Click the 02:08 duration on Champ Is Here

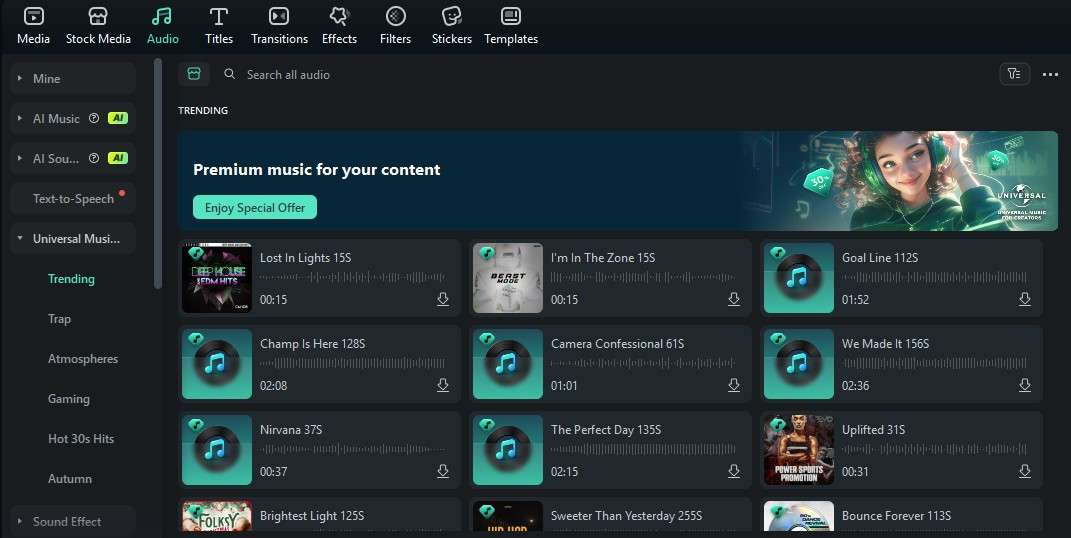(273, 386)
